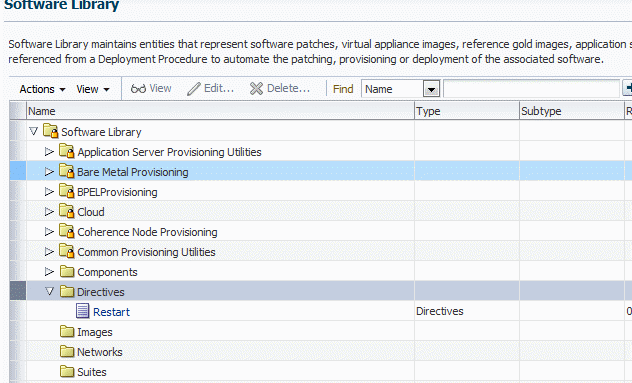This screenshot has width=632, height=383.
Task: Click the Name column header
Action: pyautogui.click(x=220, y=111)
